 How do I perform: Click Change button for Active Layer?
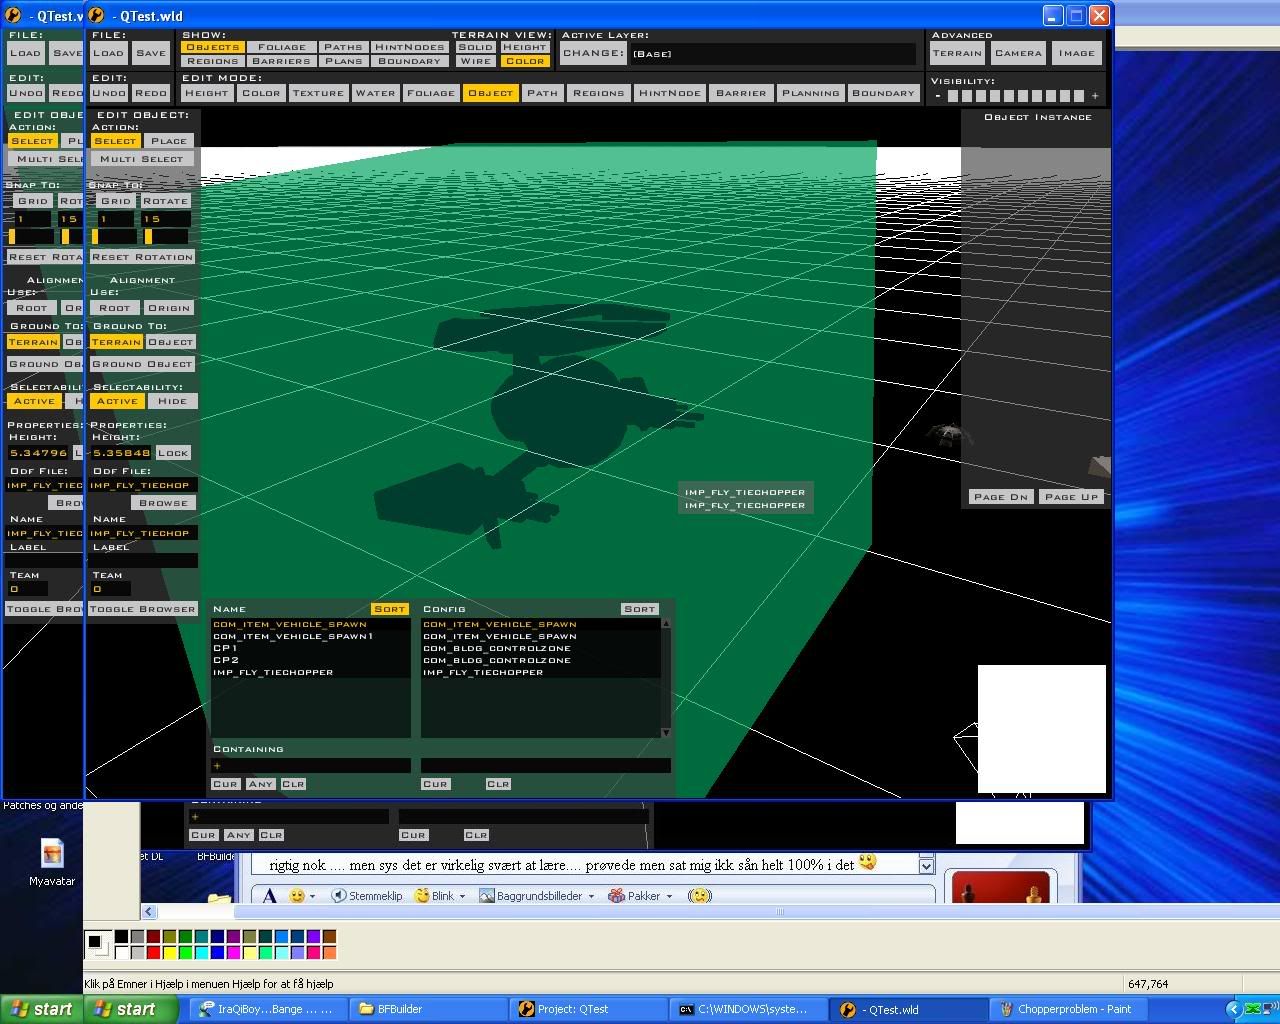[593, 53]
